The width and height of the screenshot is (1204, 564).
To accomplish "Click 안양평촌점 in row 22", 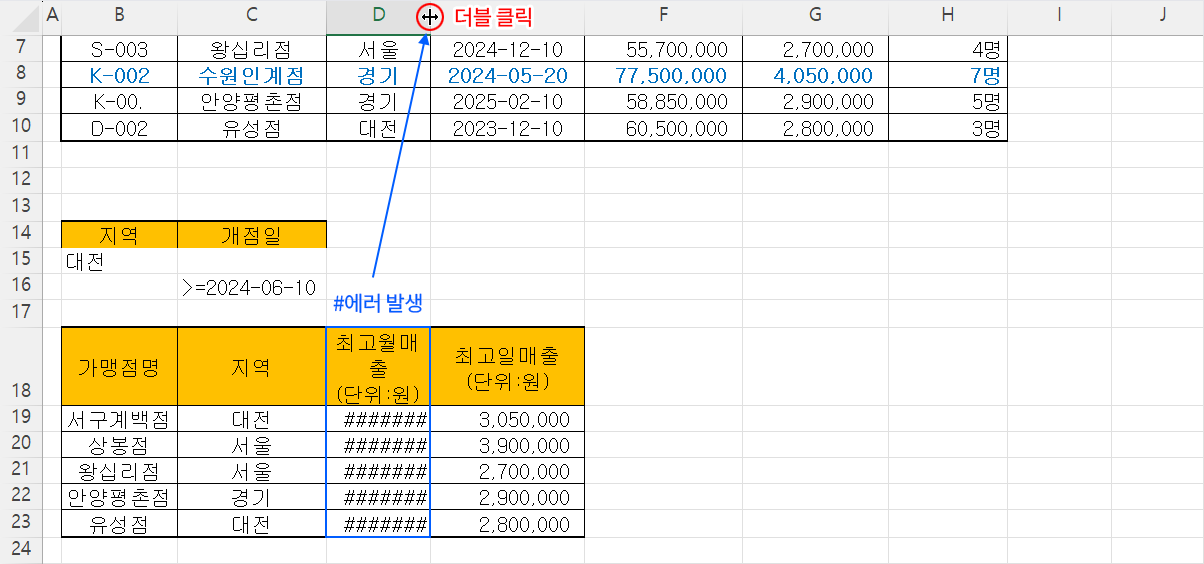I will [x=120, y=497].
